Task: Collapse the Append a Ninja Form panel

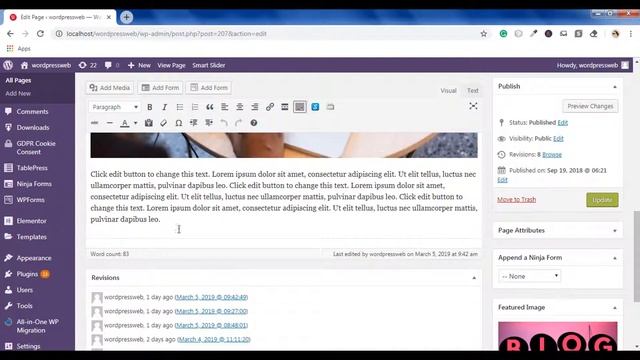Action: [x=615, y=258]
